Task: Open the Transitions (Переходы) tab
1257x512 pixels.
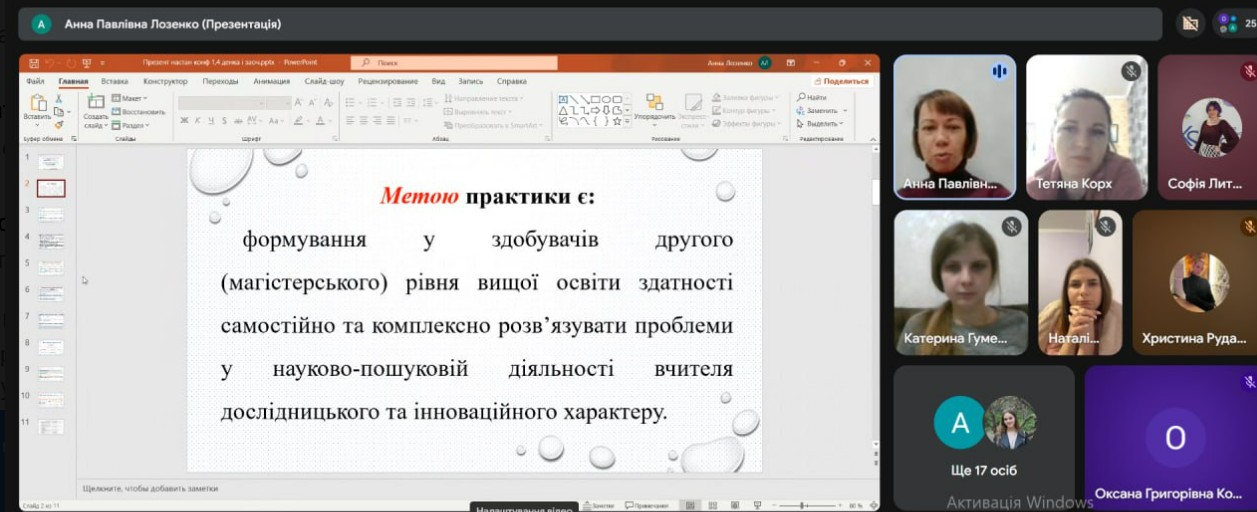Action: click(220, 81)
